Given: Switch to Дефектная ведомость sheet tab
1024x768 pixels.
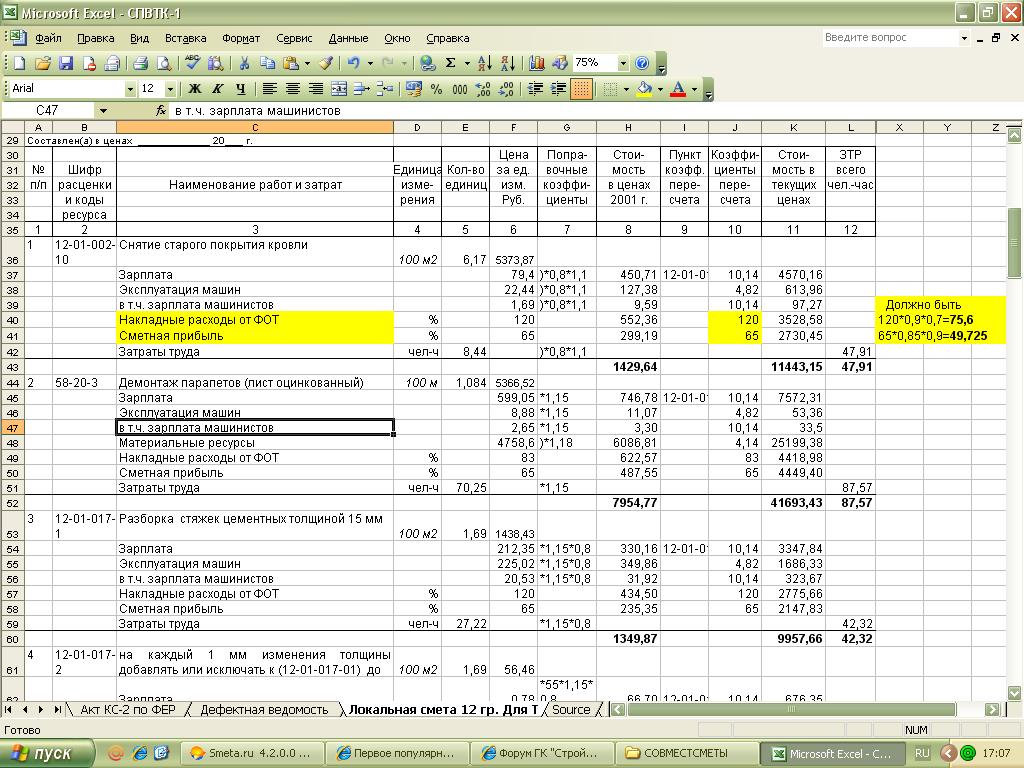Looking at the screenshot, I should (264, 710).
